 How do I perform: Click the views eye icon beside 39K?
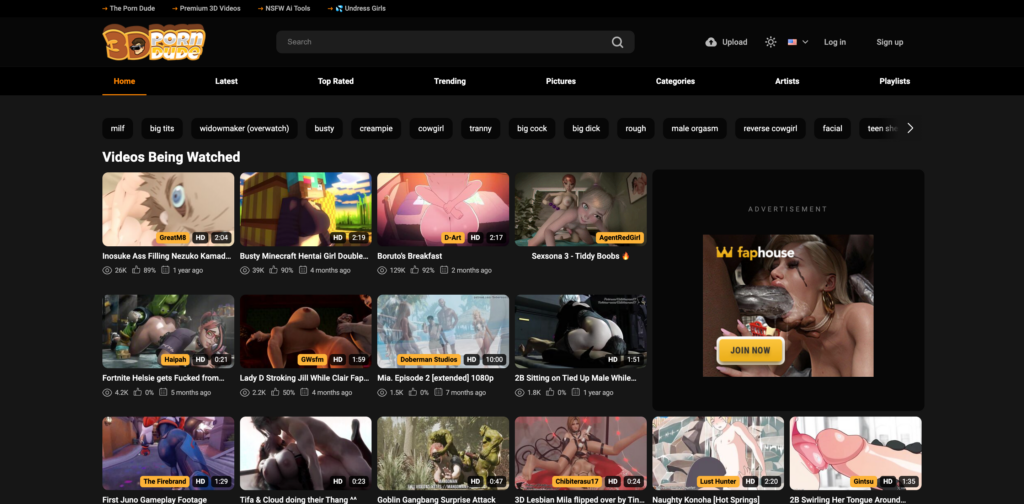click(x=244, y=270)
